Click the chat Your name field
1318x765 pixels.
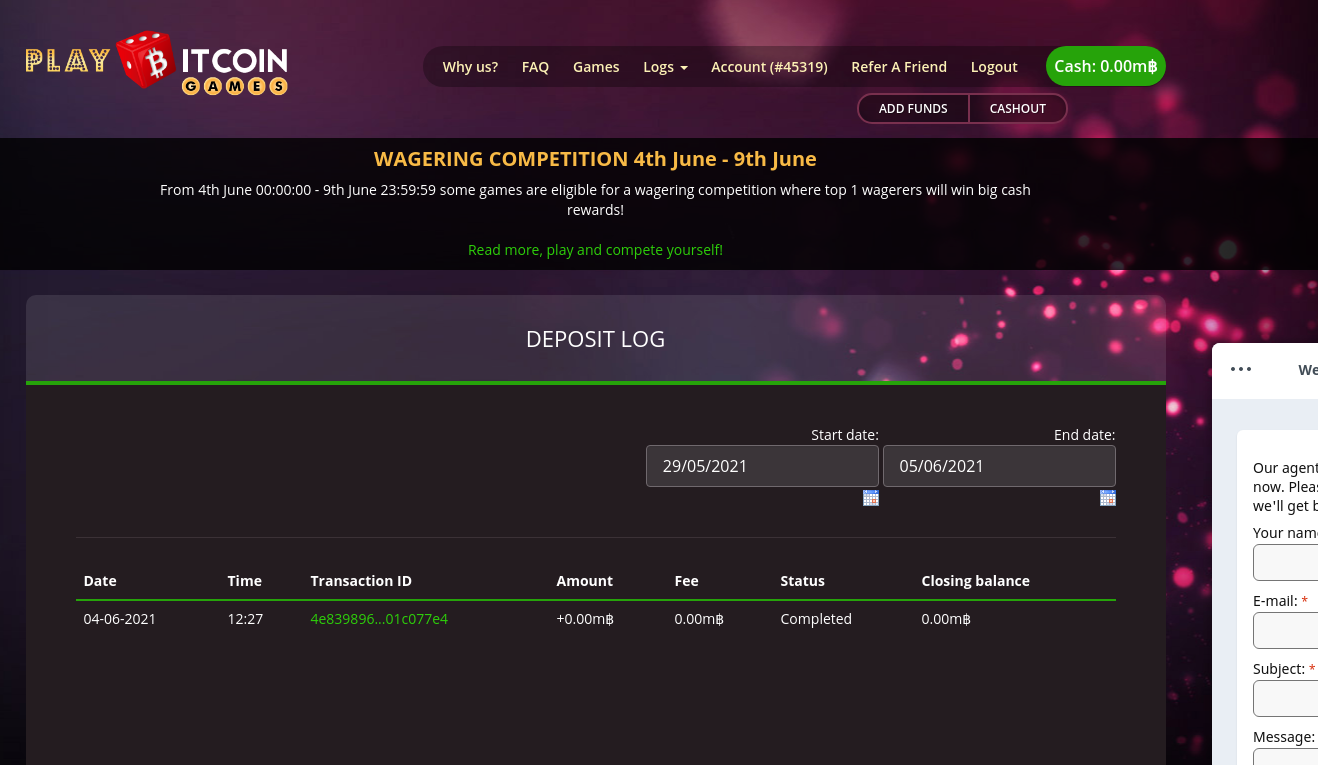point(1285,563)
